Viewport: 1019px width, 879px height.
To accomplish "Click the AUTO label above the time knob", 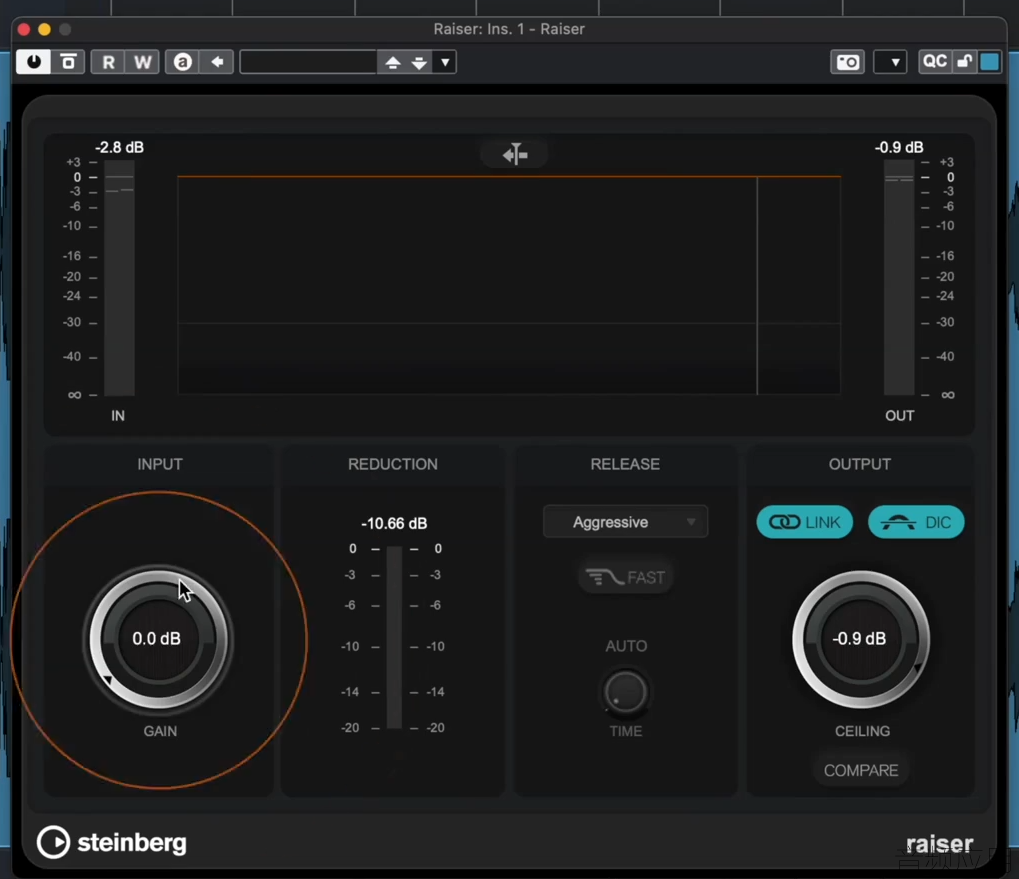I will point(626,646).
